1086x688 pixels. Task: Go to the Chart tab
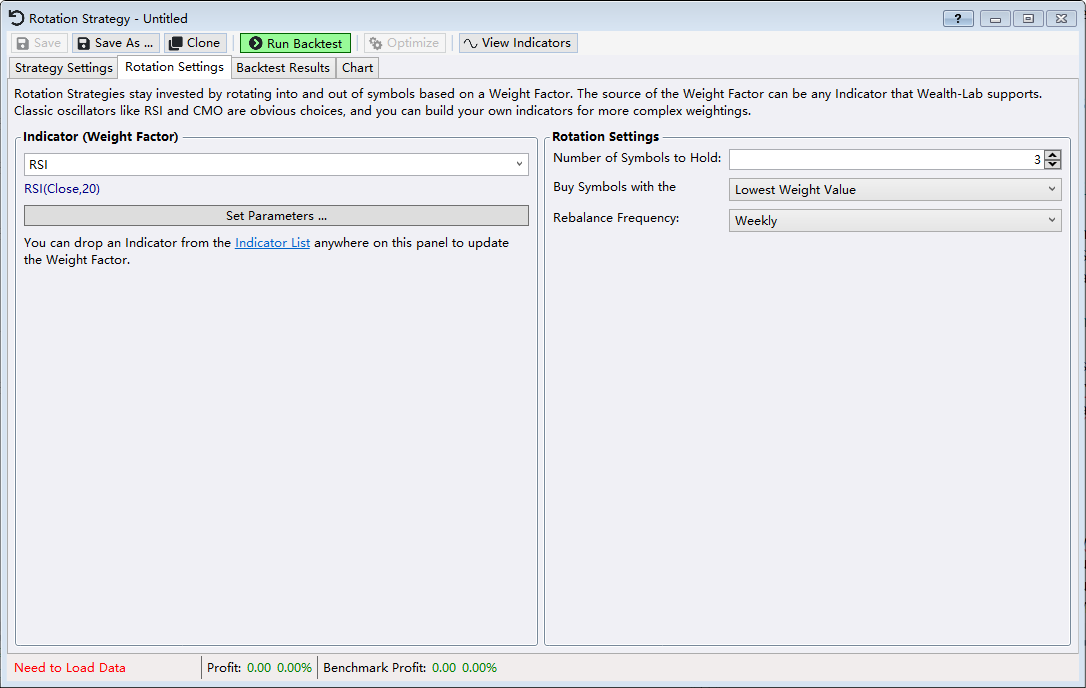pos(357,68)
